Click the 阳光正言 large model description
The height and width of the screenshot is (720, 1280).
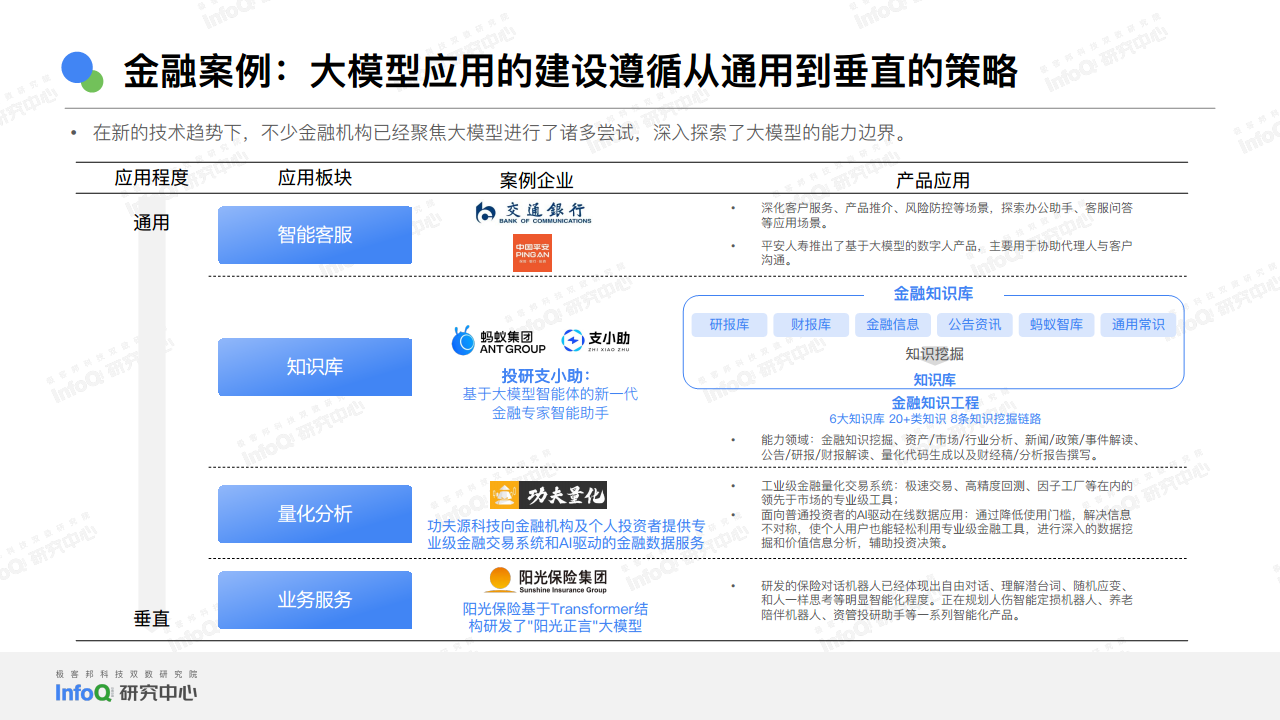tap(556, 617)
